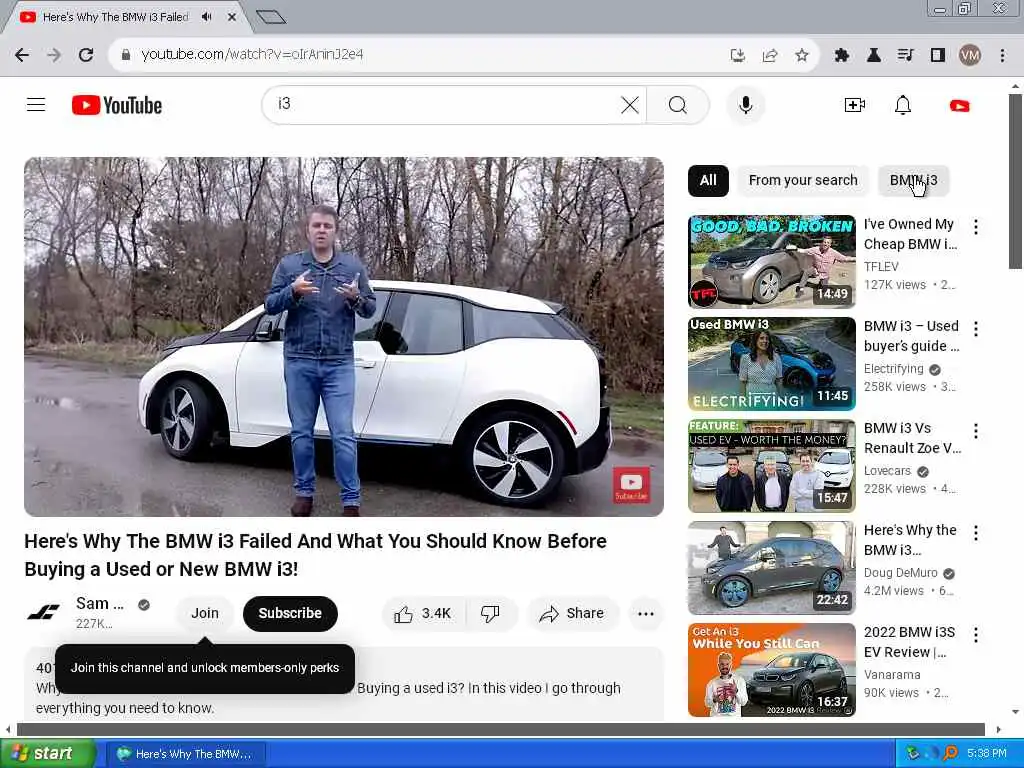Open more actions below the video
1024x768 pixels.
[646, 613]
